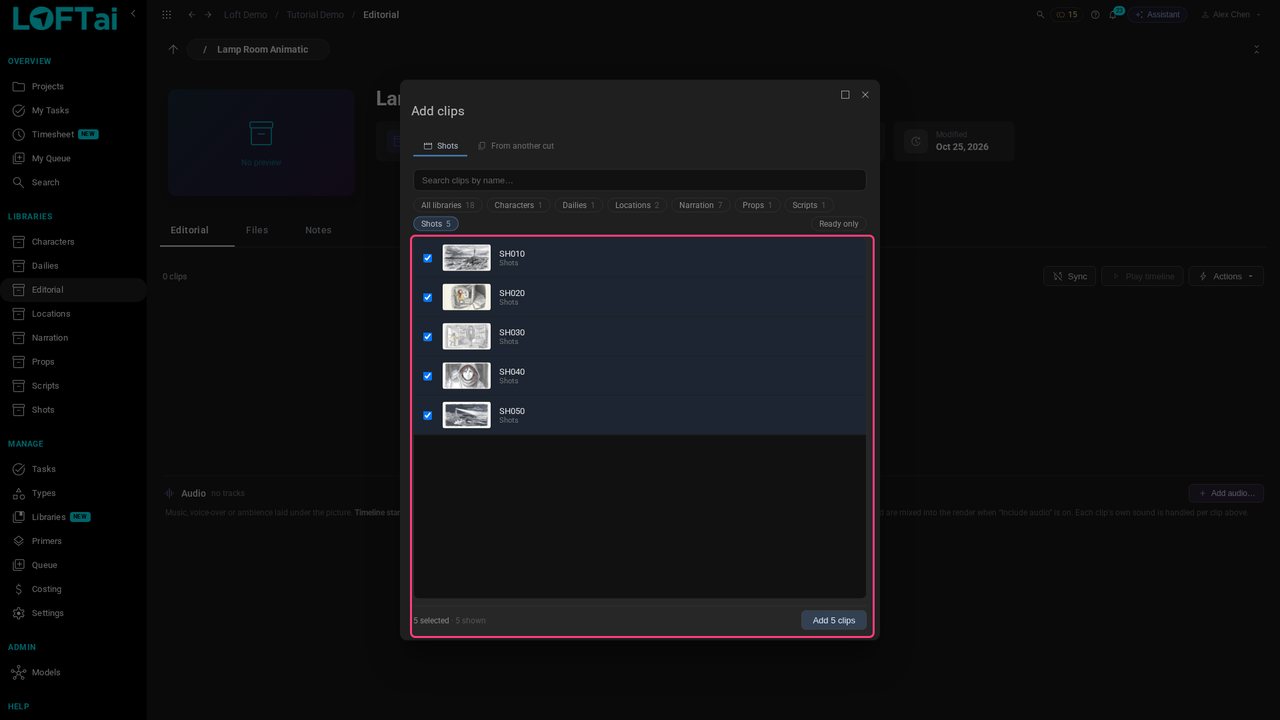Open the Narration library icon
The width and height of the screenshot is (1280, 720).
click(x=18, y=338)
